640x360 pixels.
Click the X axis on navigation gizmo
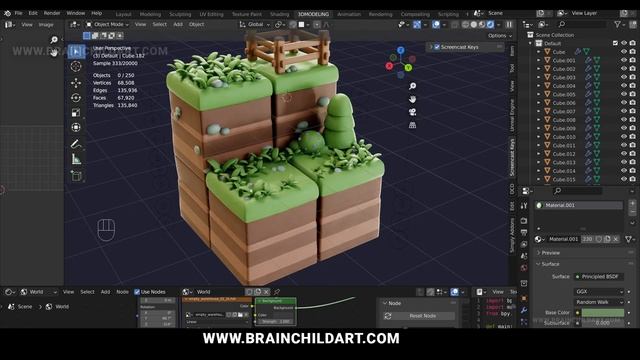tap(389, 66)
